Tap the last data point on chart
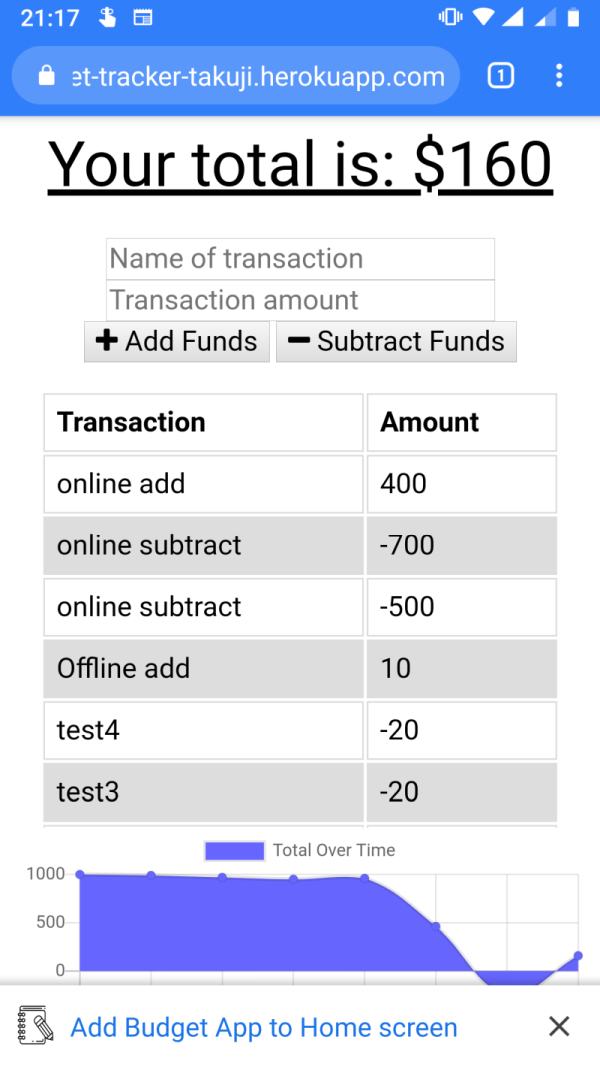The width and height of the screenshot is (600, 1067). point(578,955)
